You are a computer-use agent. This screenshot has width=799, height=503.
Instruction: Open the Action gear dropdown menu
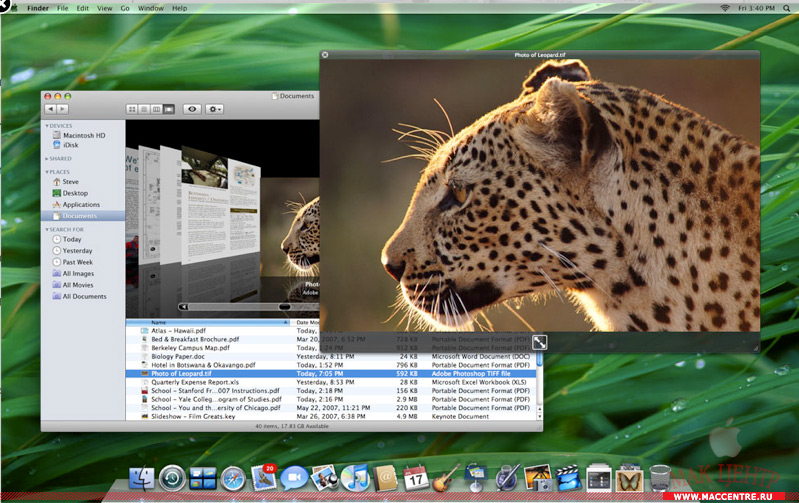coord(214,109)
